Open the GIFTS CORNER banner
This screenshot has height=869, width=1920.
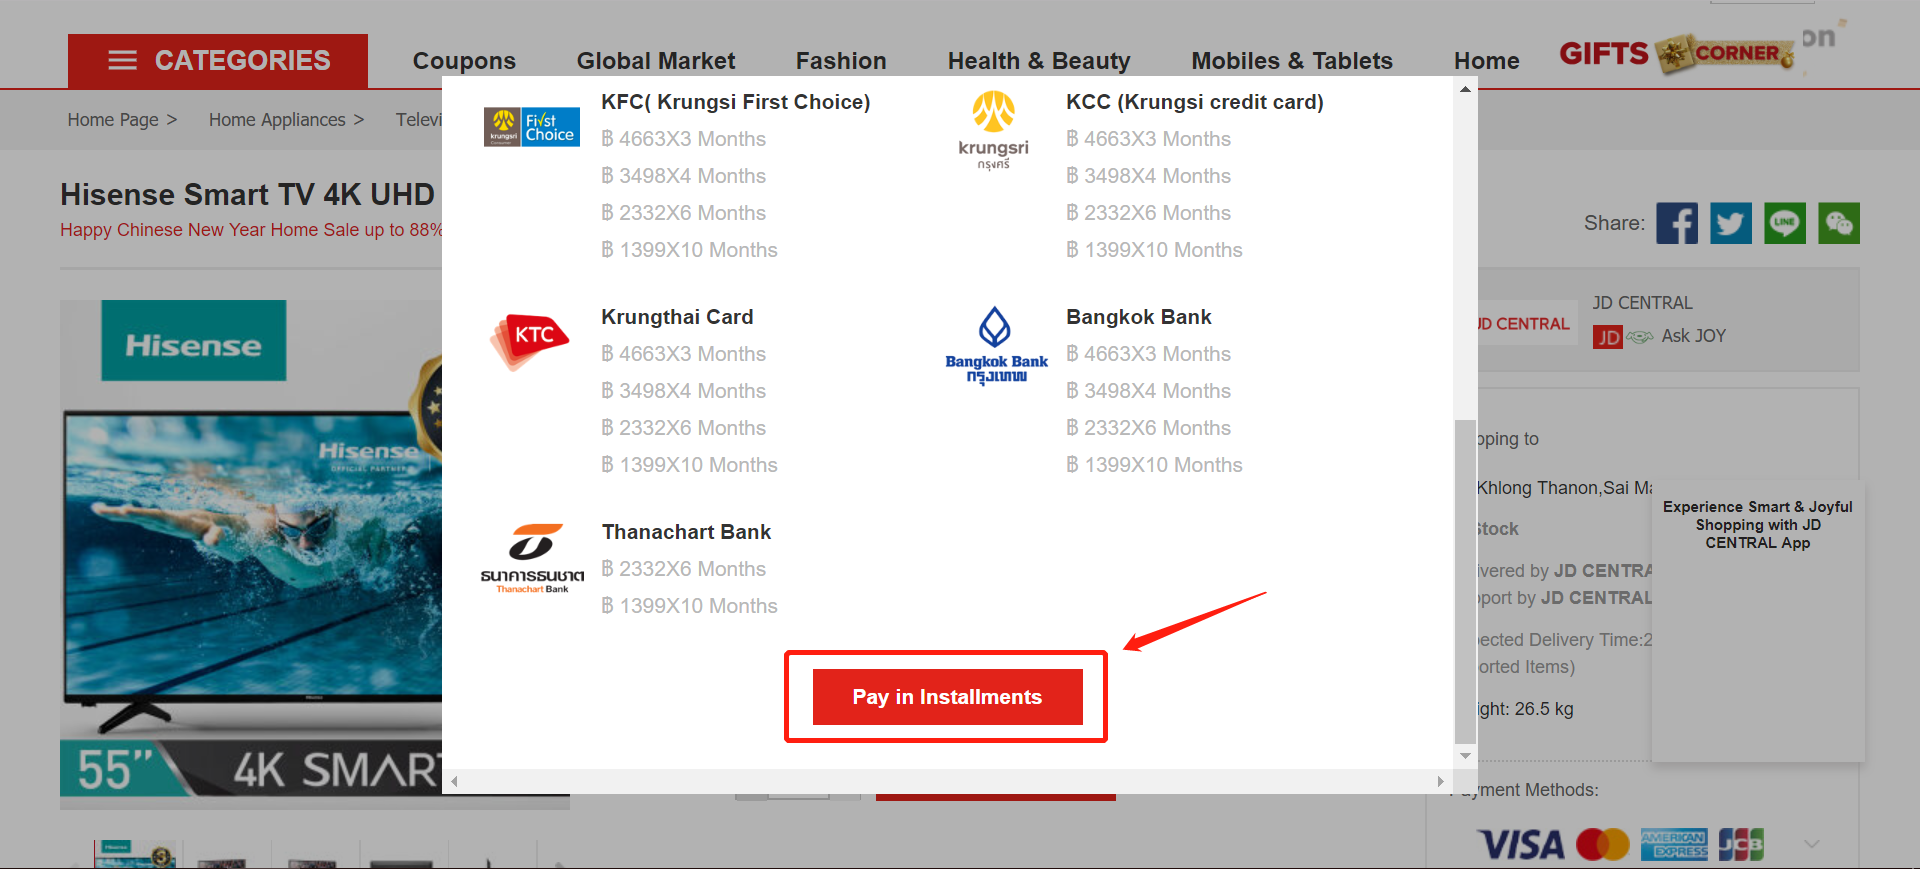[1677, 53]
